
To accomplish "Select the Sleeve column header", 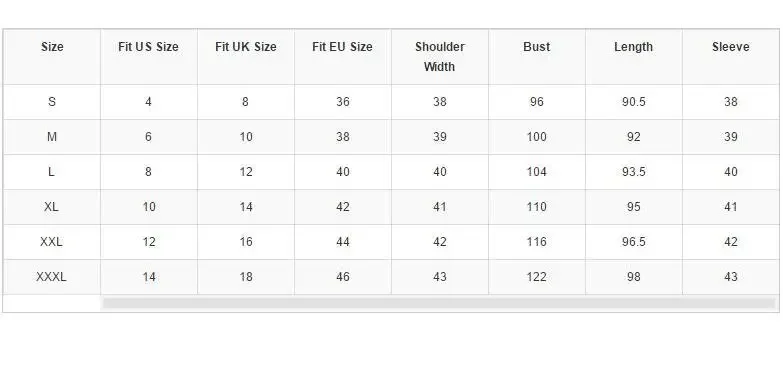I will point(731,47).
